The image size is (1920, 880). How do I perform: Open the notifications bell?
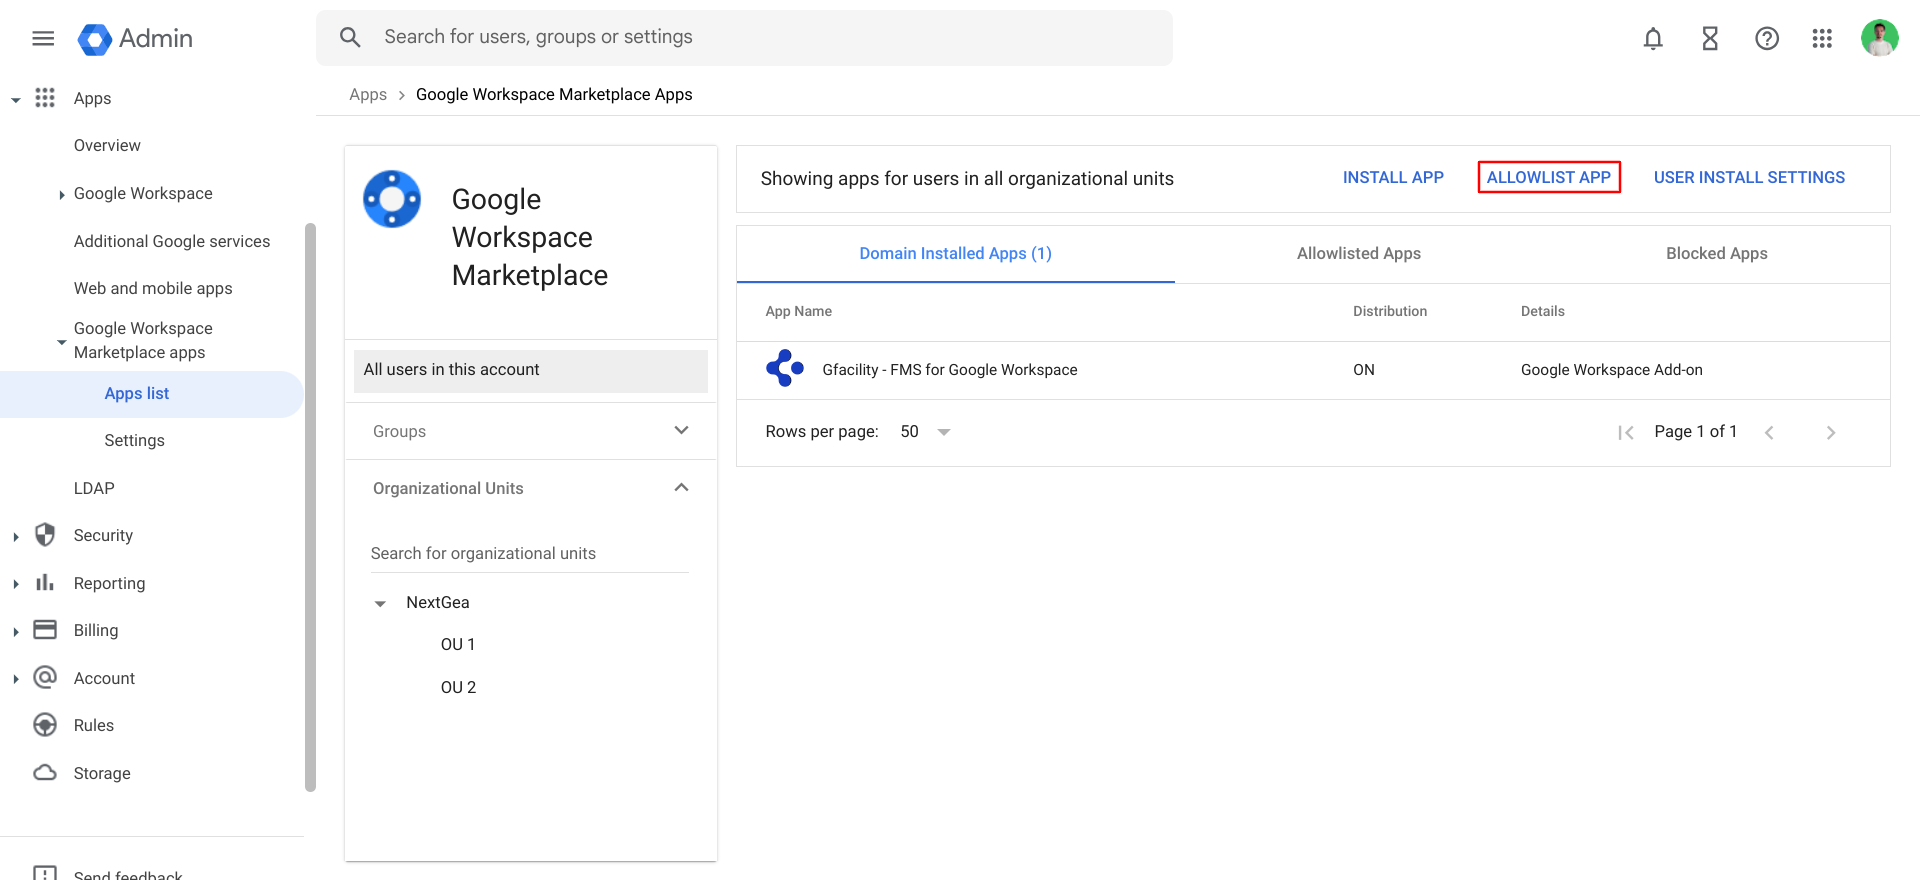click(x=1653, y=38)
